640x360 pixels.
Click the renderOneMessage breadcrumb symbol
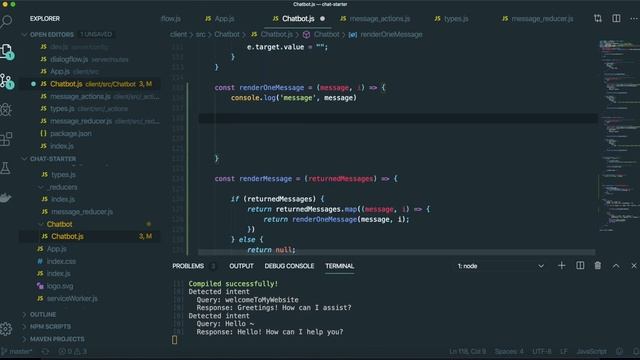coord(391,35)
